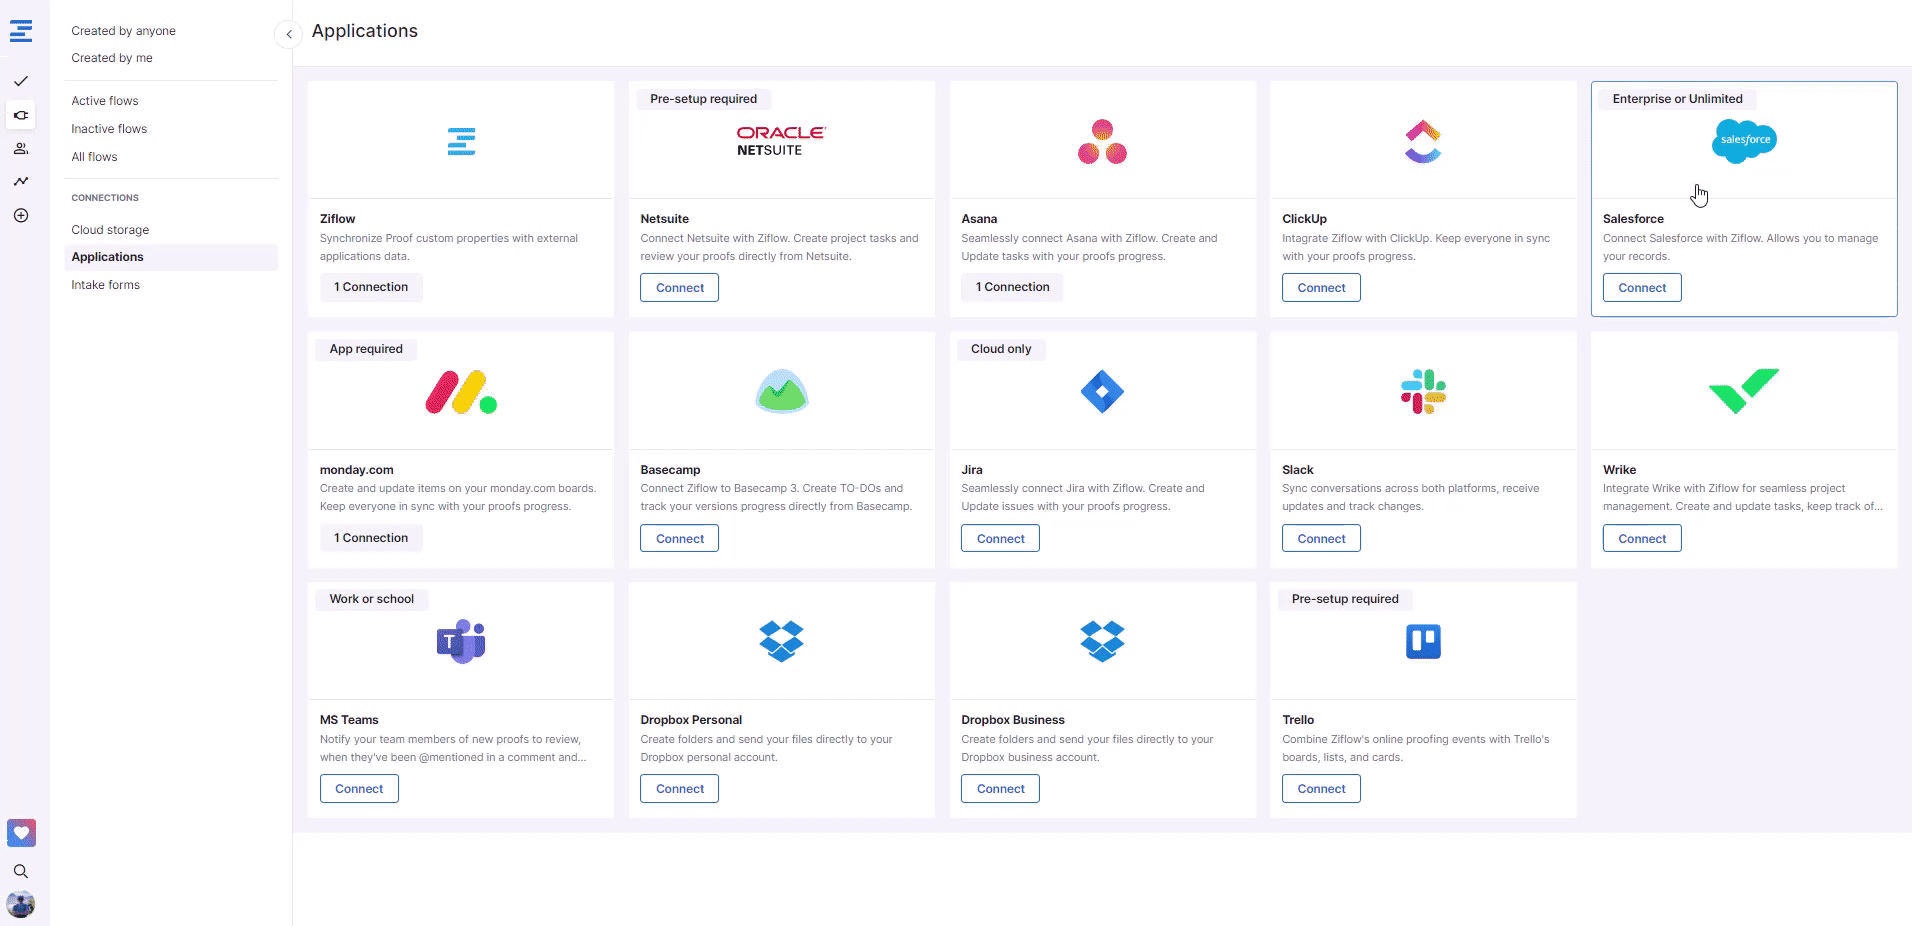Viewport: 1912px width, 926px height.
Task: Connect the Netsuite application
Action: coord(680,288)
